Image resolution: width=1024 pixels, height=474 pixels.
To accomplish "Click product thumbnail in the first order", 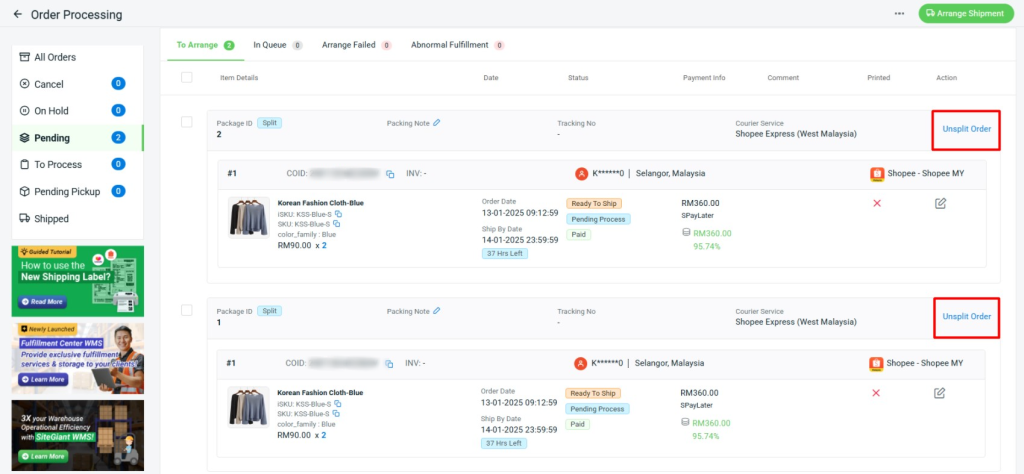I will tap(248, 216).
